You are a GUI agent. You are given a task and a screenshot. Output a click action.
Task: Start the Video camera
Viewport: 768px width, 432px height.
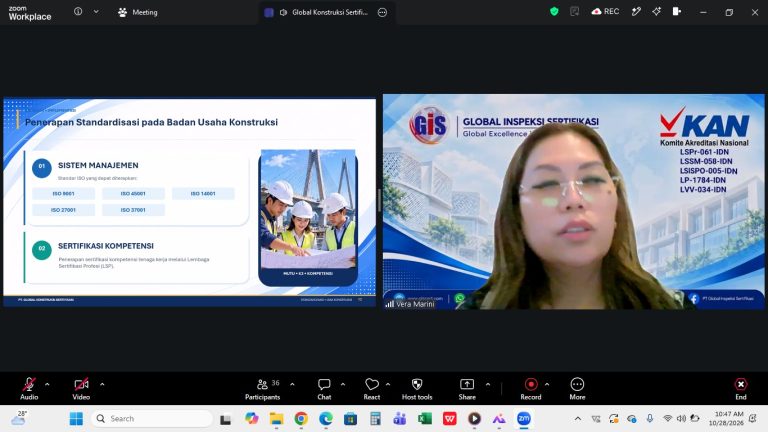click(x=81, y=389)
